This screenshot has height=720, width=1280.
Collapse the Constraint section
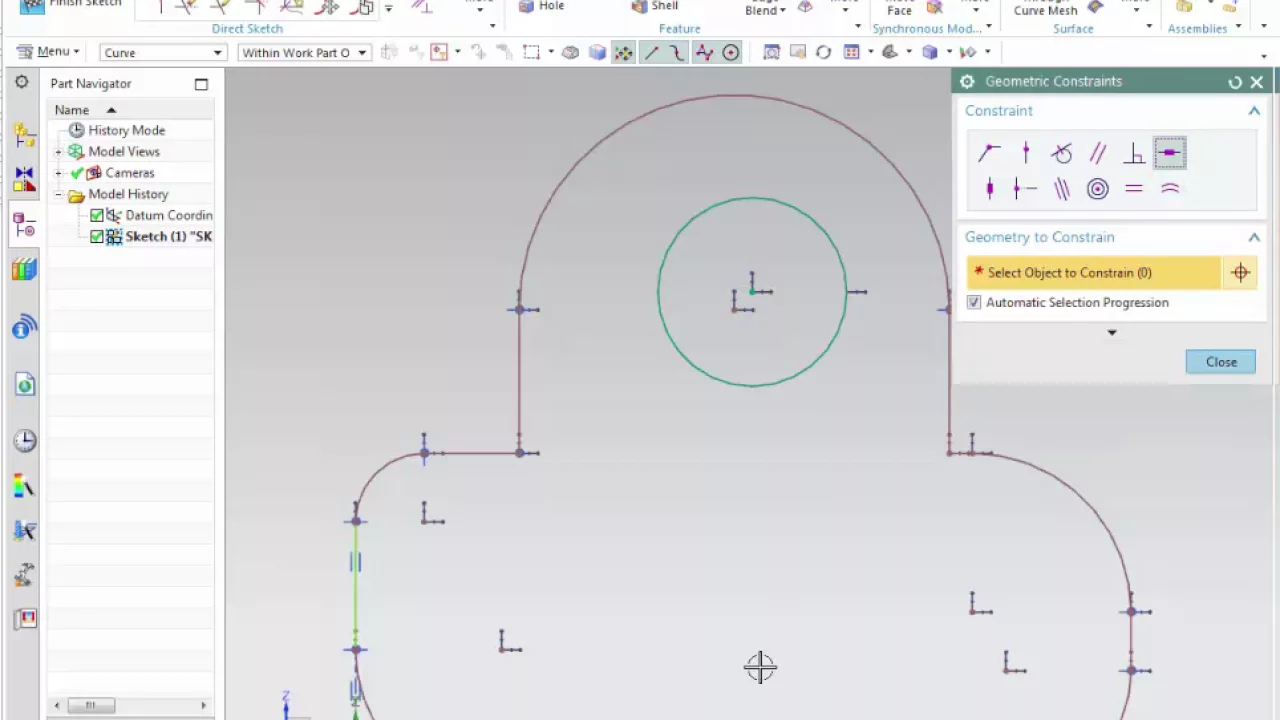[x=1254, y=111]
